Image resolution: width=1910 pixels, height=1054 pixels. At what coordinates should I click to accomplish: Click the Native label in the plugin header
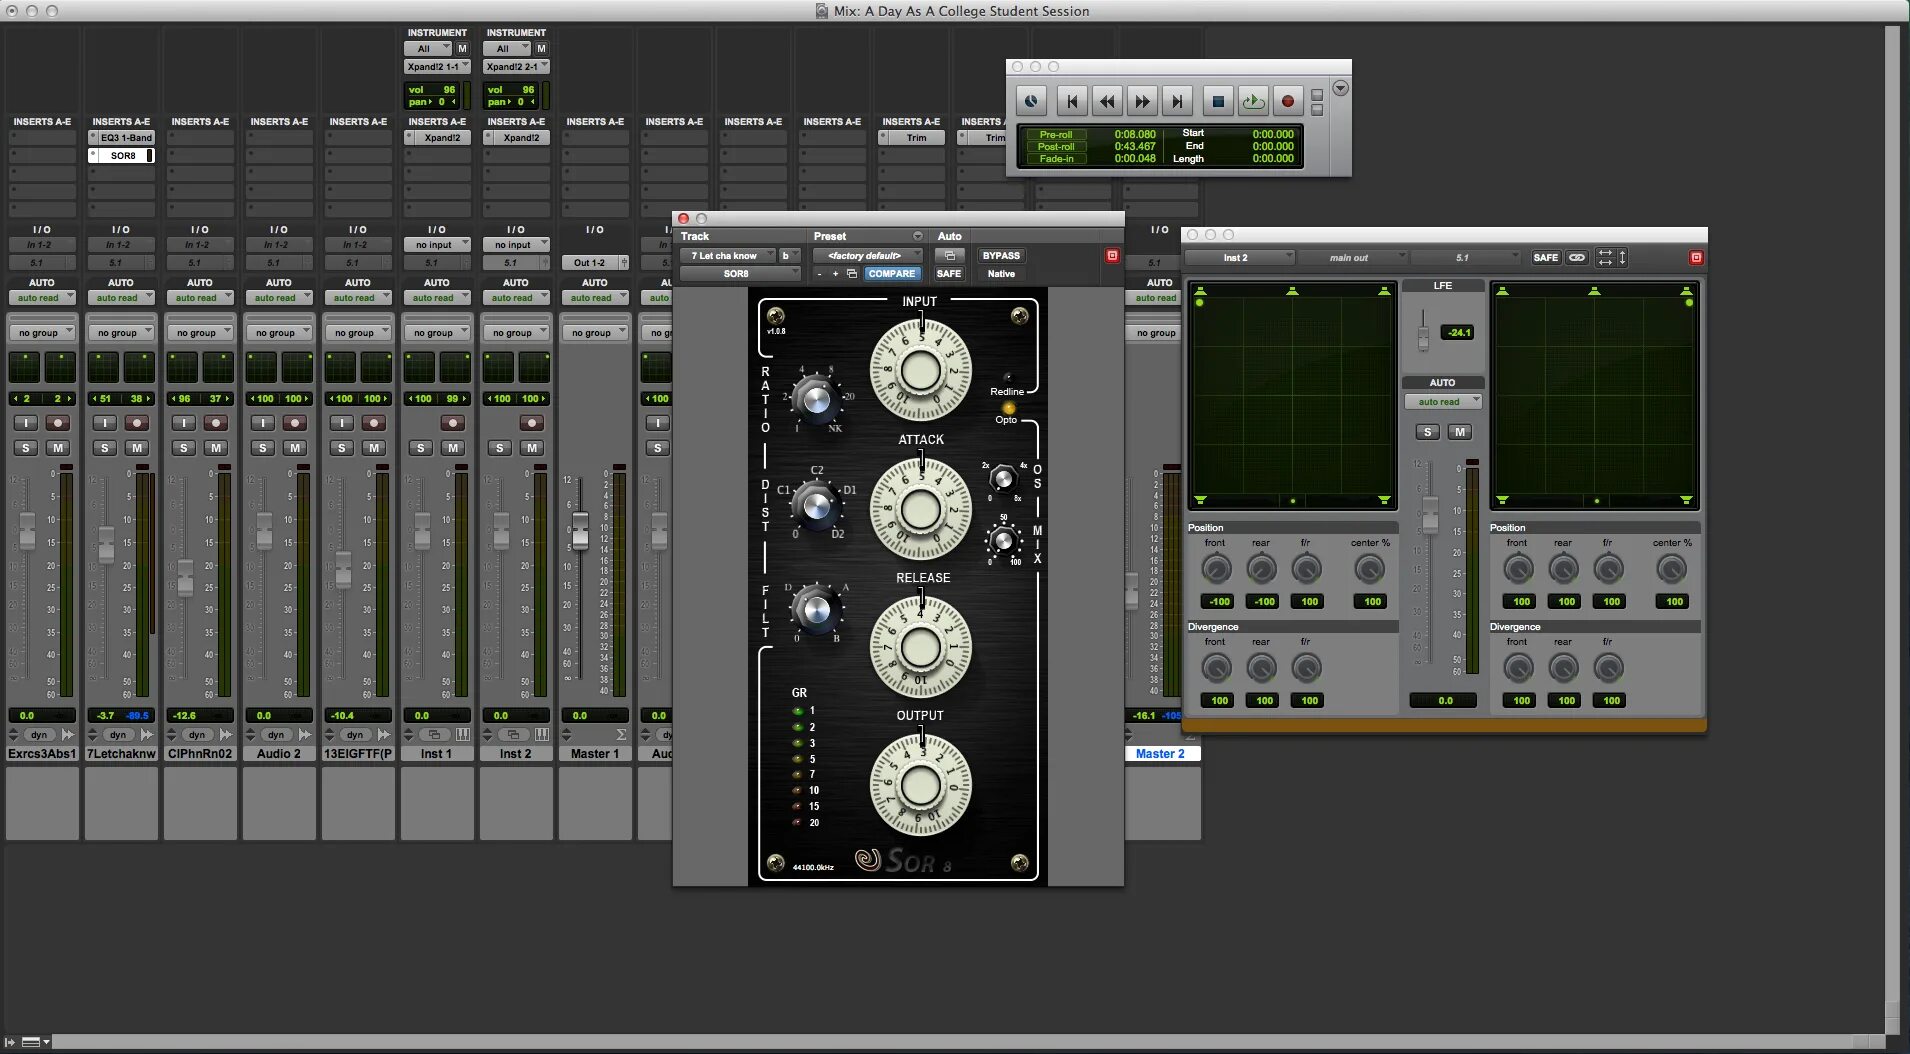point(1001,274)
